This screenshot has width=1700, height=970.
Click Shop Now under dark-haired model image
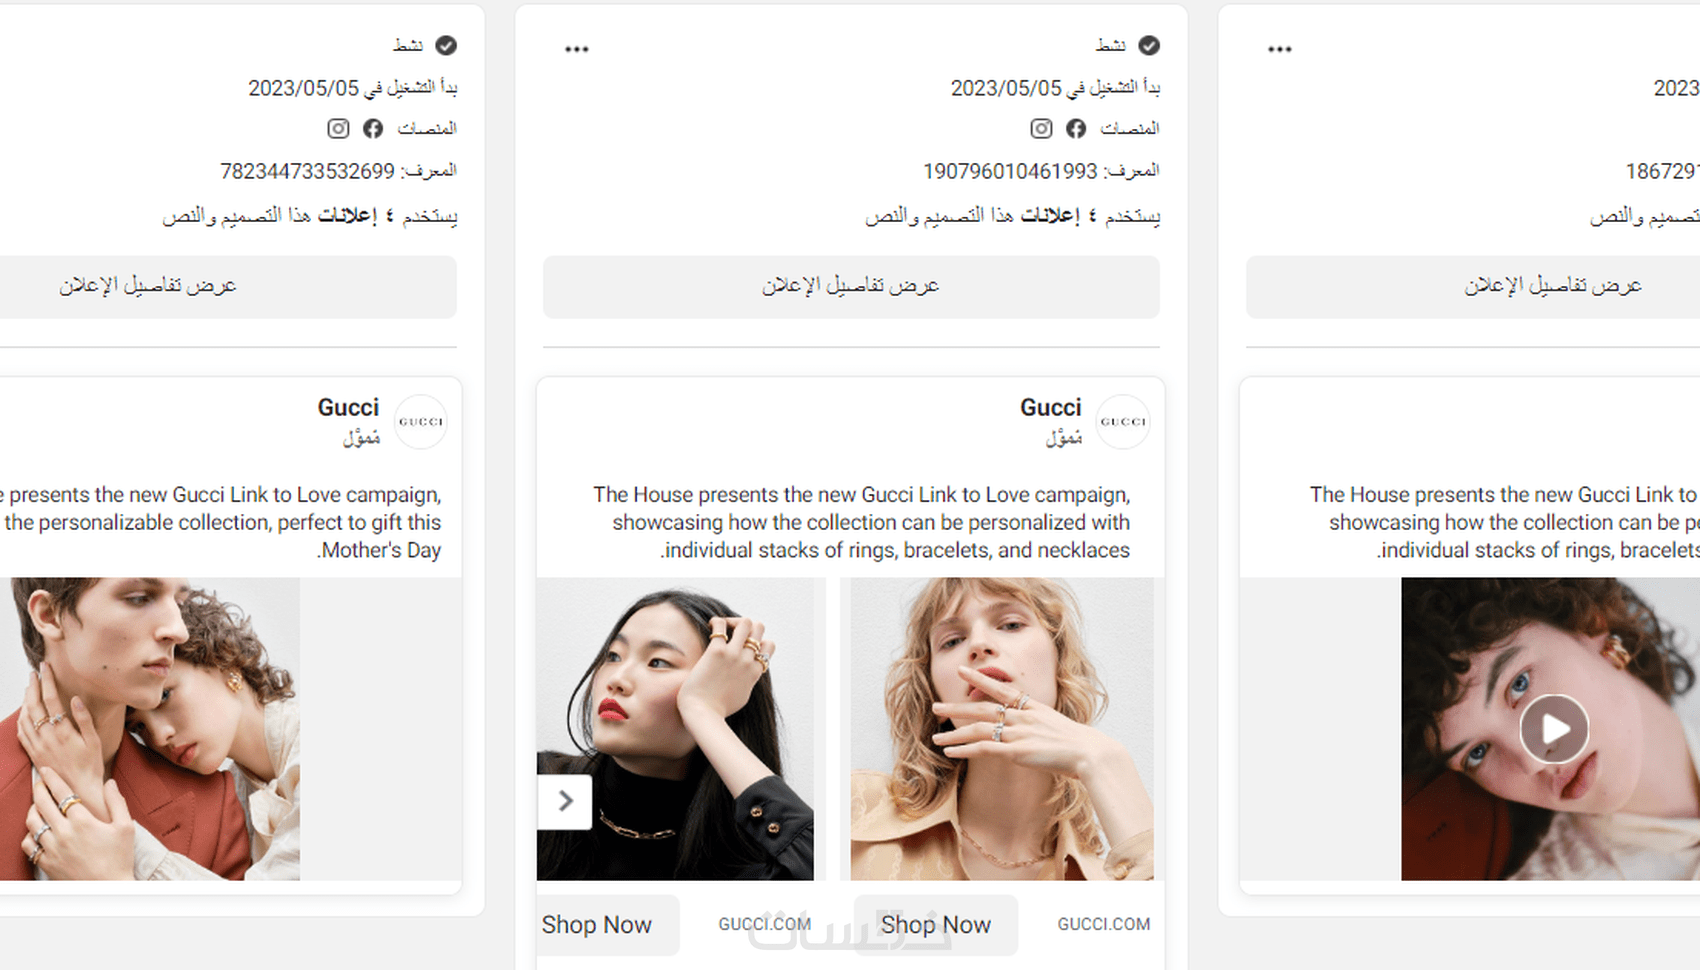click(597, 925)
